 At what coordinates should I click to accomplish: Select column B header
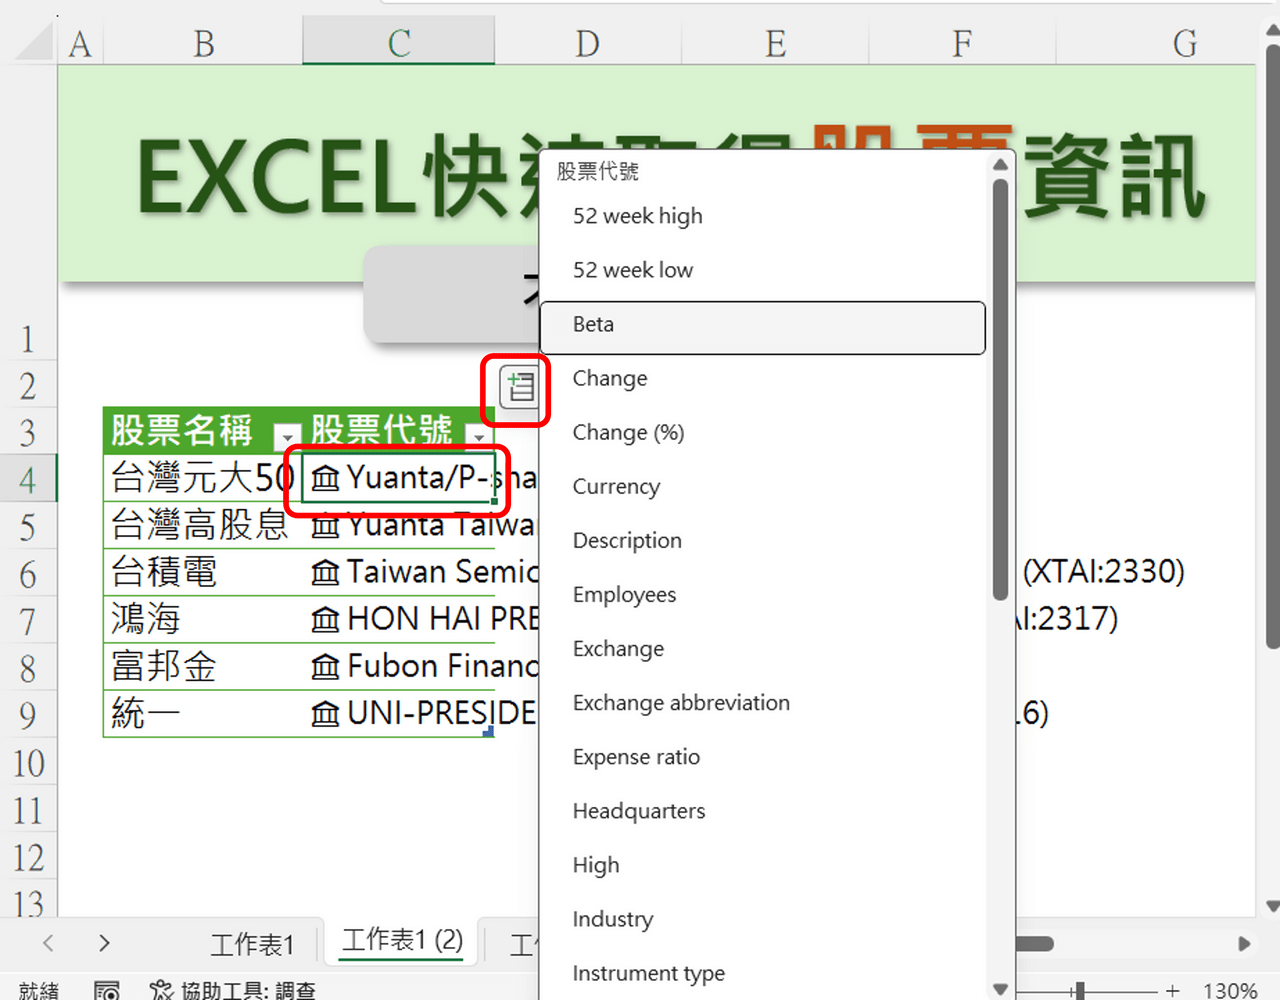tap(204, 43)
